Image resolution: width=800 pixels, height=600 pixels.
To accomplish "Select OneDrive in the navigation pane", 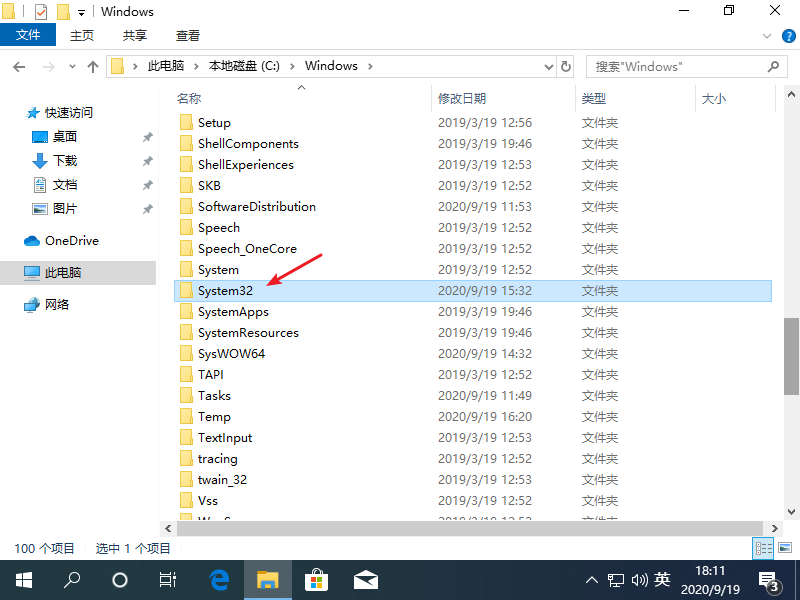I will pyautogui.click(x=71, y=241).
